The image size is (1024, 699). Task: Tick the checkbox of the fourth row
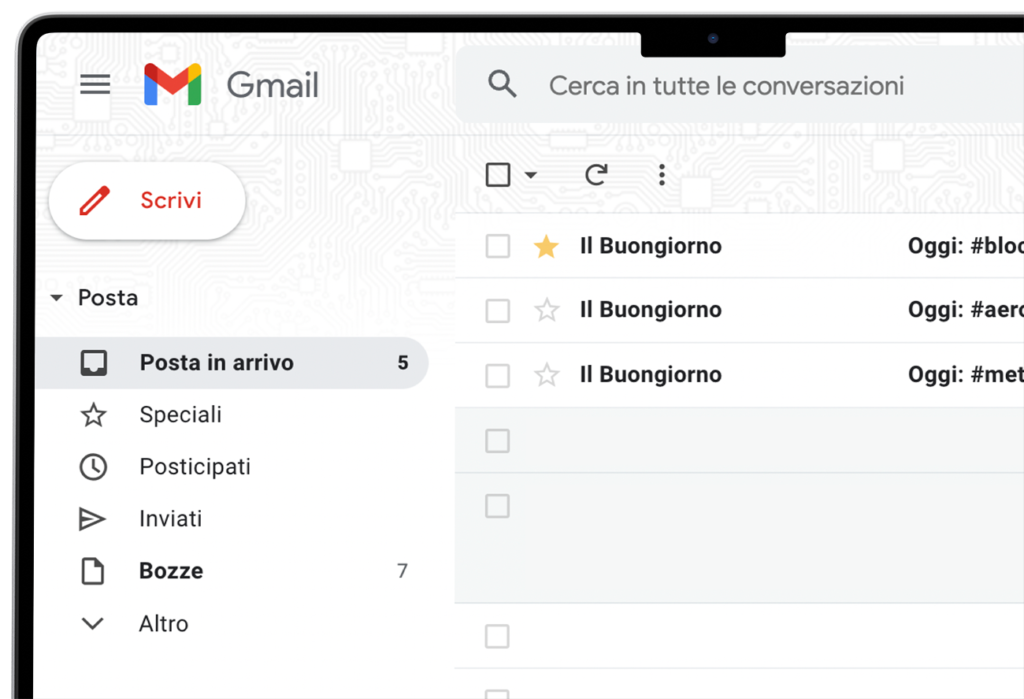pyautogui.click(x=498, y=441)
